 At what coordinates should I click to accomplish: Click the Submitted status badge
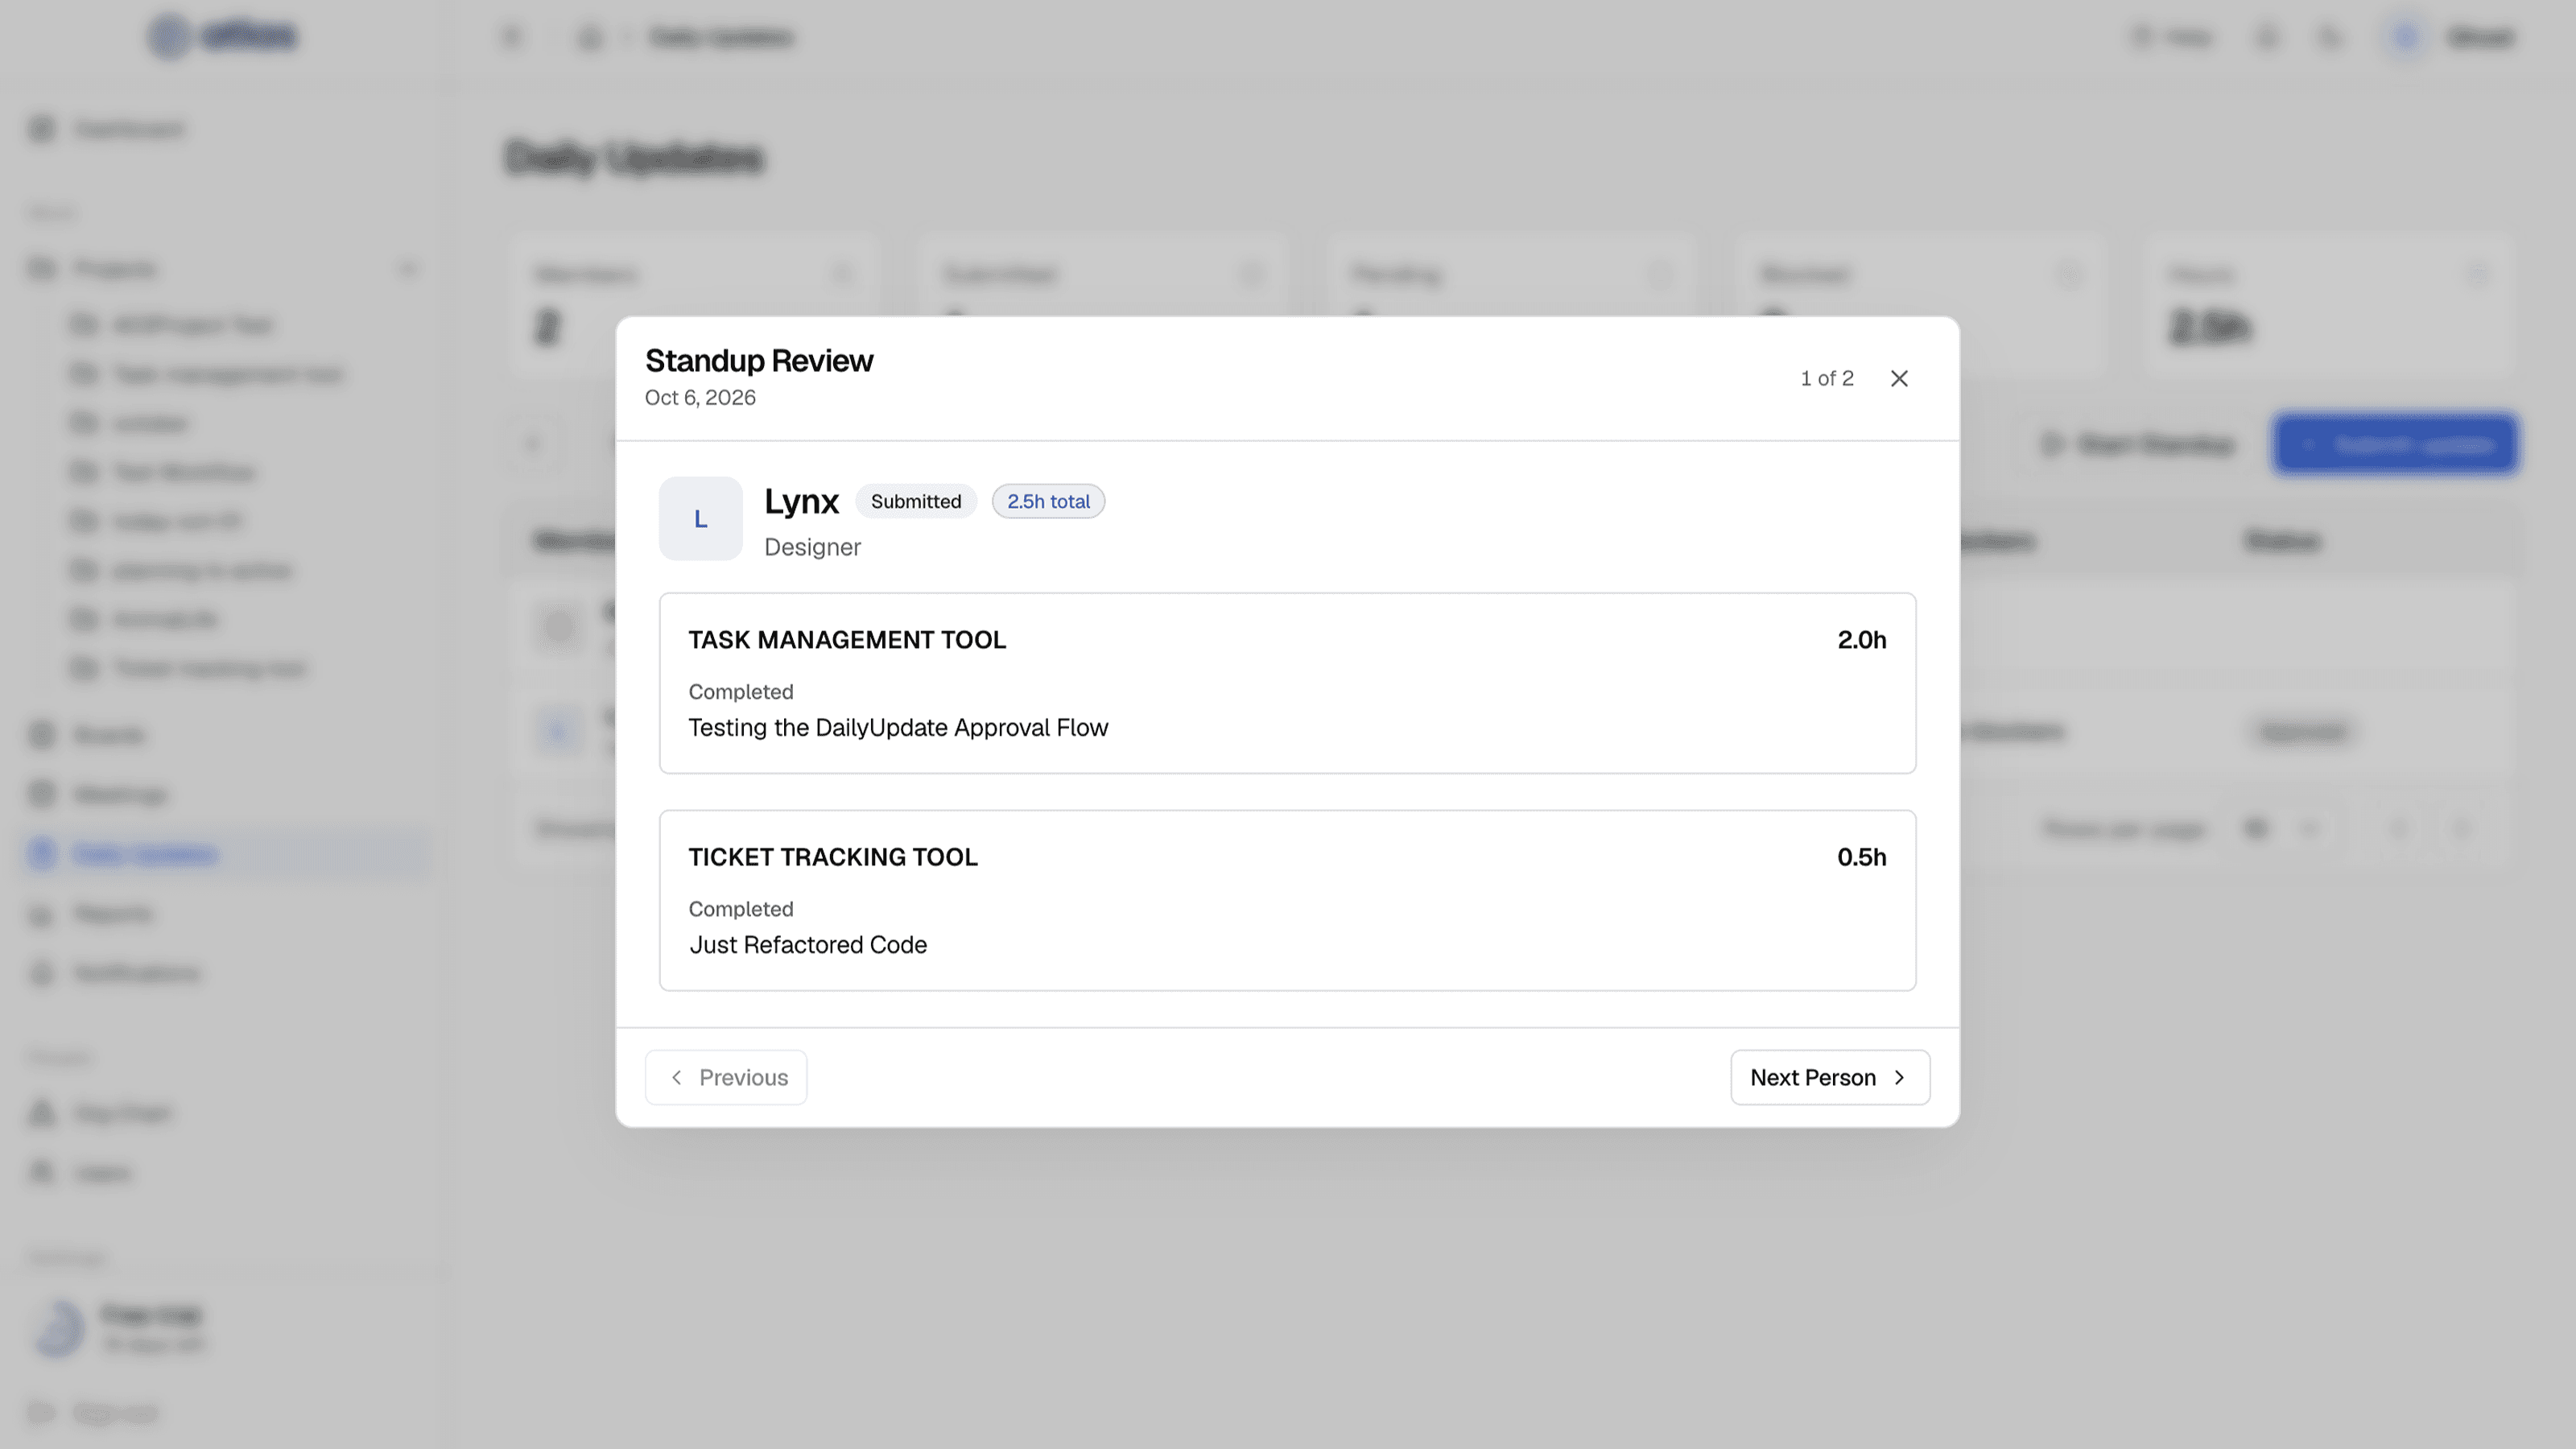coord(915,501)
